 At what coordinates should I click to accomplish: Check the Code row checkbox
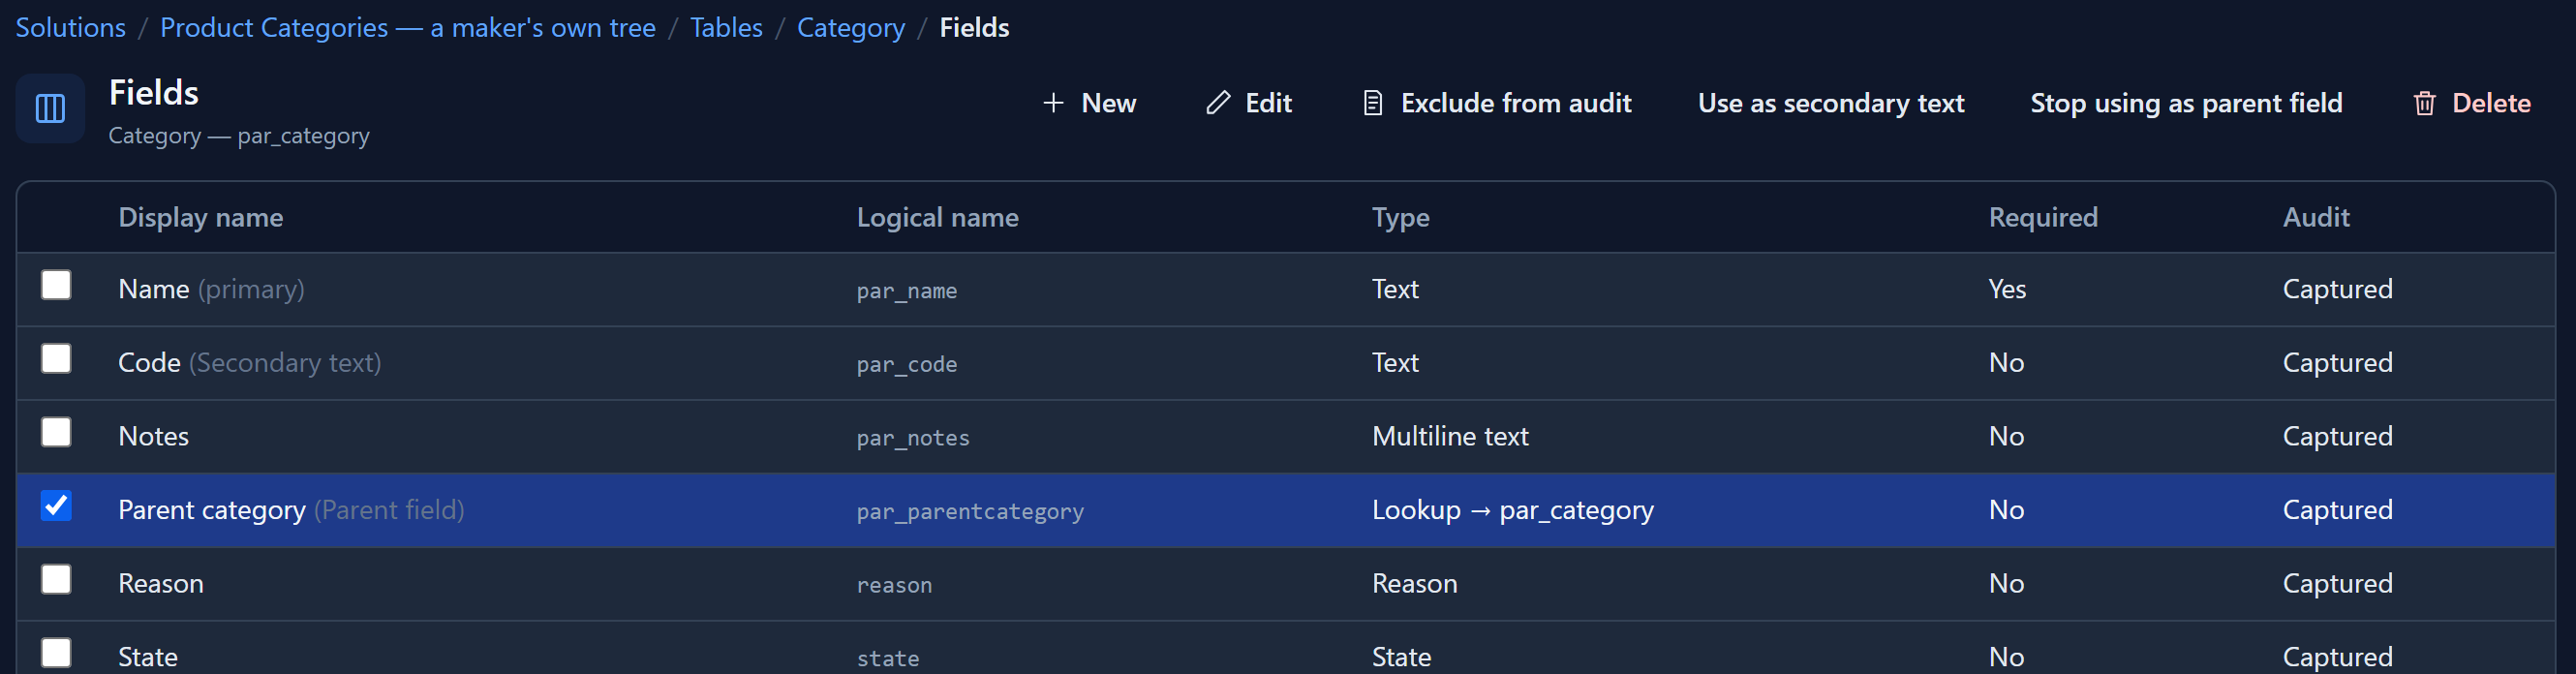tap(56, 358)
